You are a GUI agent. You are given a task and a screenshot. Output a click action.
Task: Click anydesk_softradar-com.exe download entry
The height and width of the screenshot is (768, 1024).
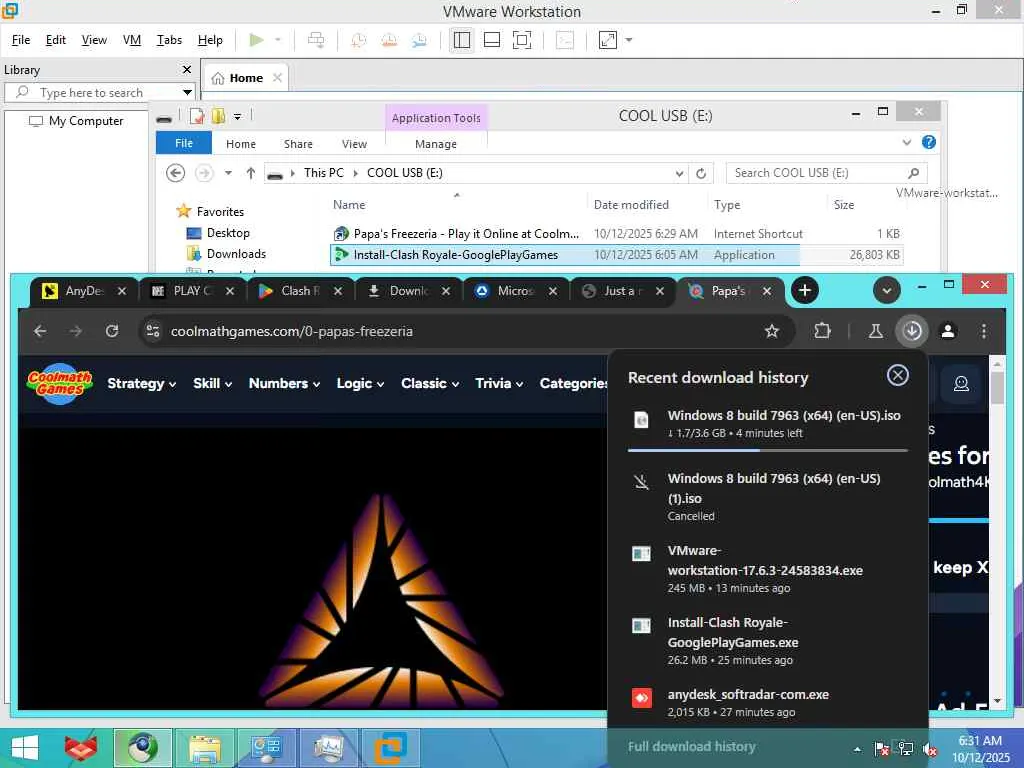click(768, 703)
